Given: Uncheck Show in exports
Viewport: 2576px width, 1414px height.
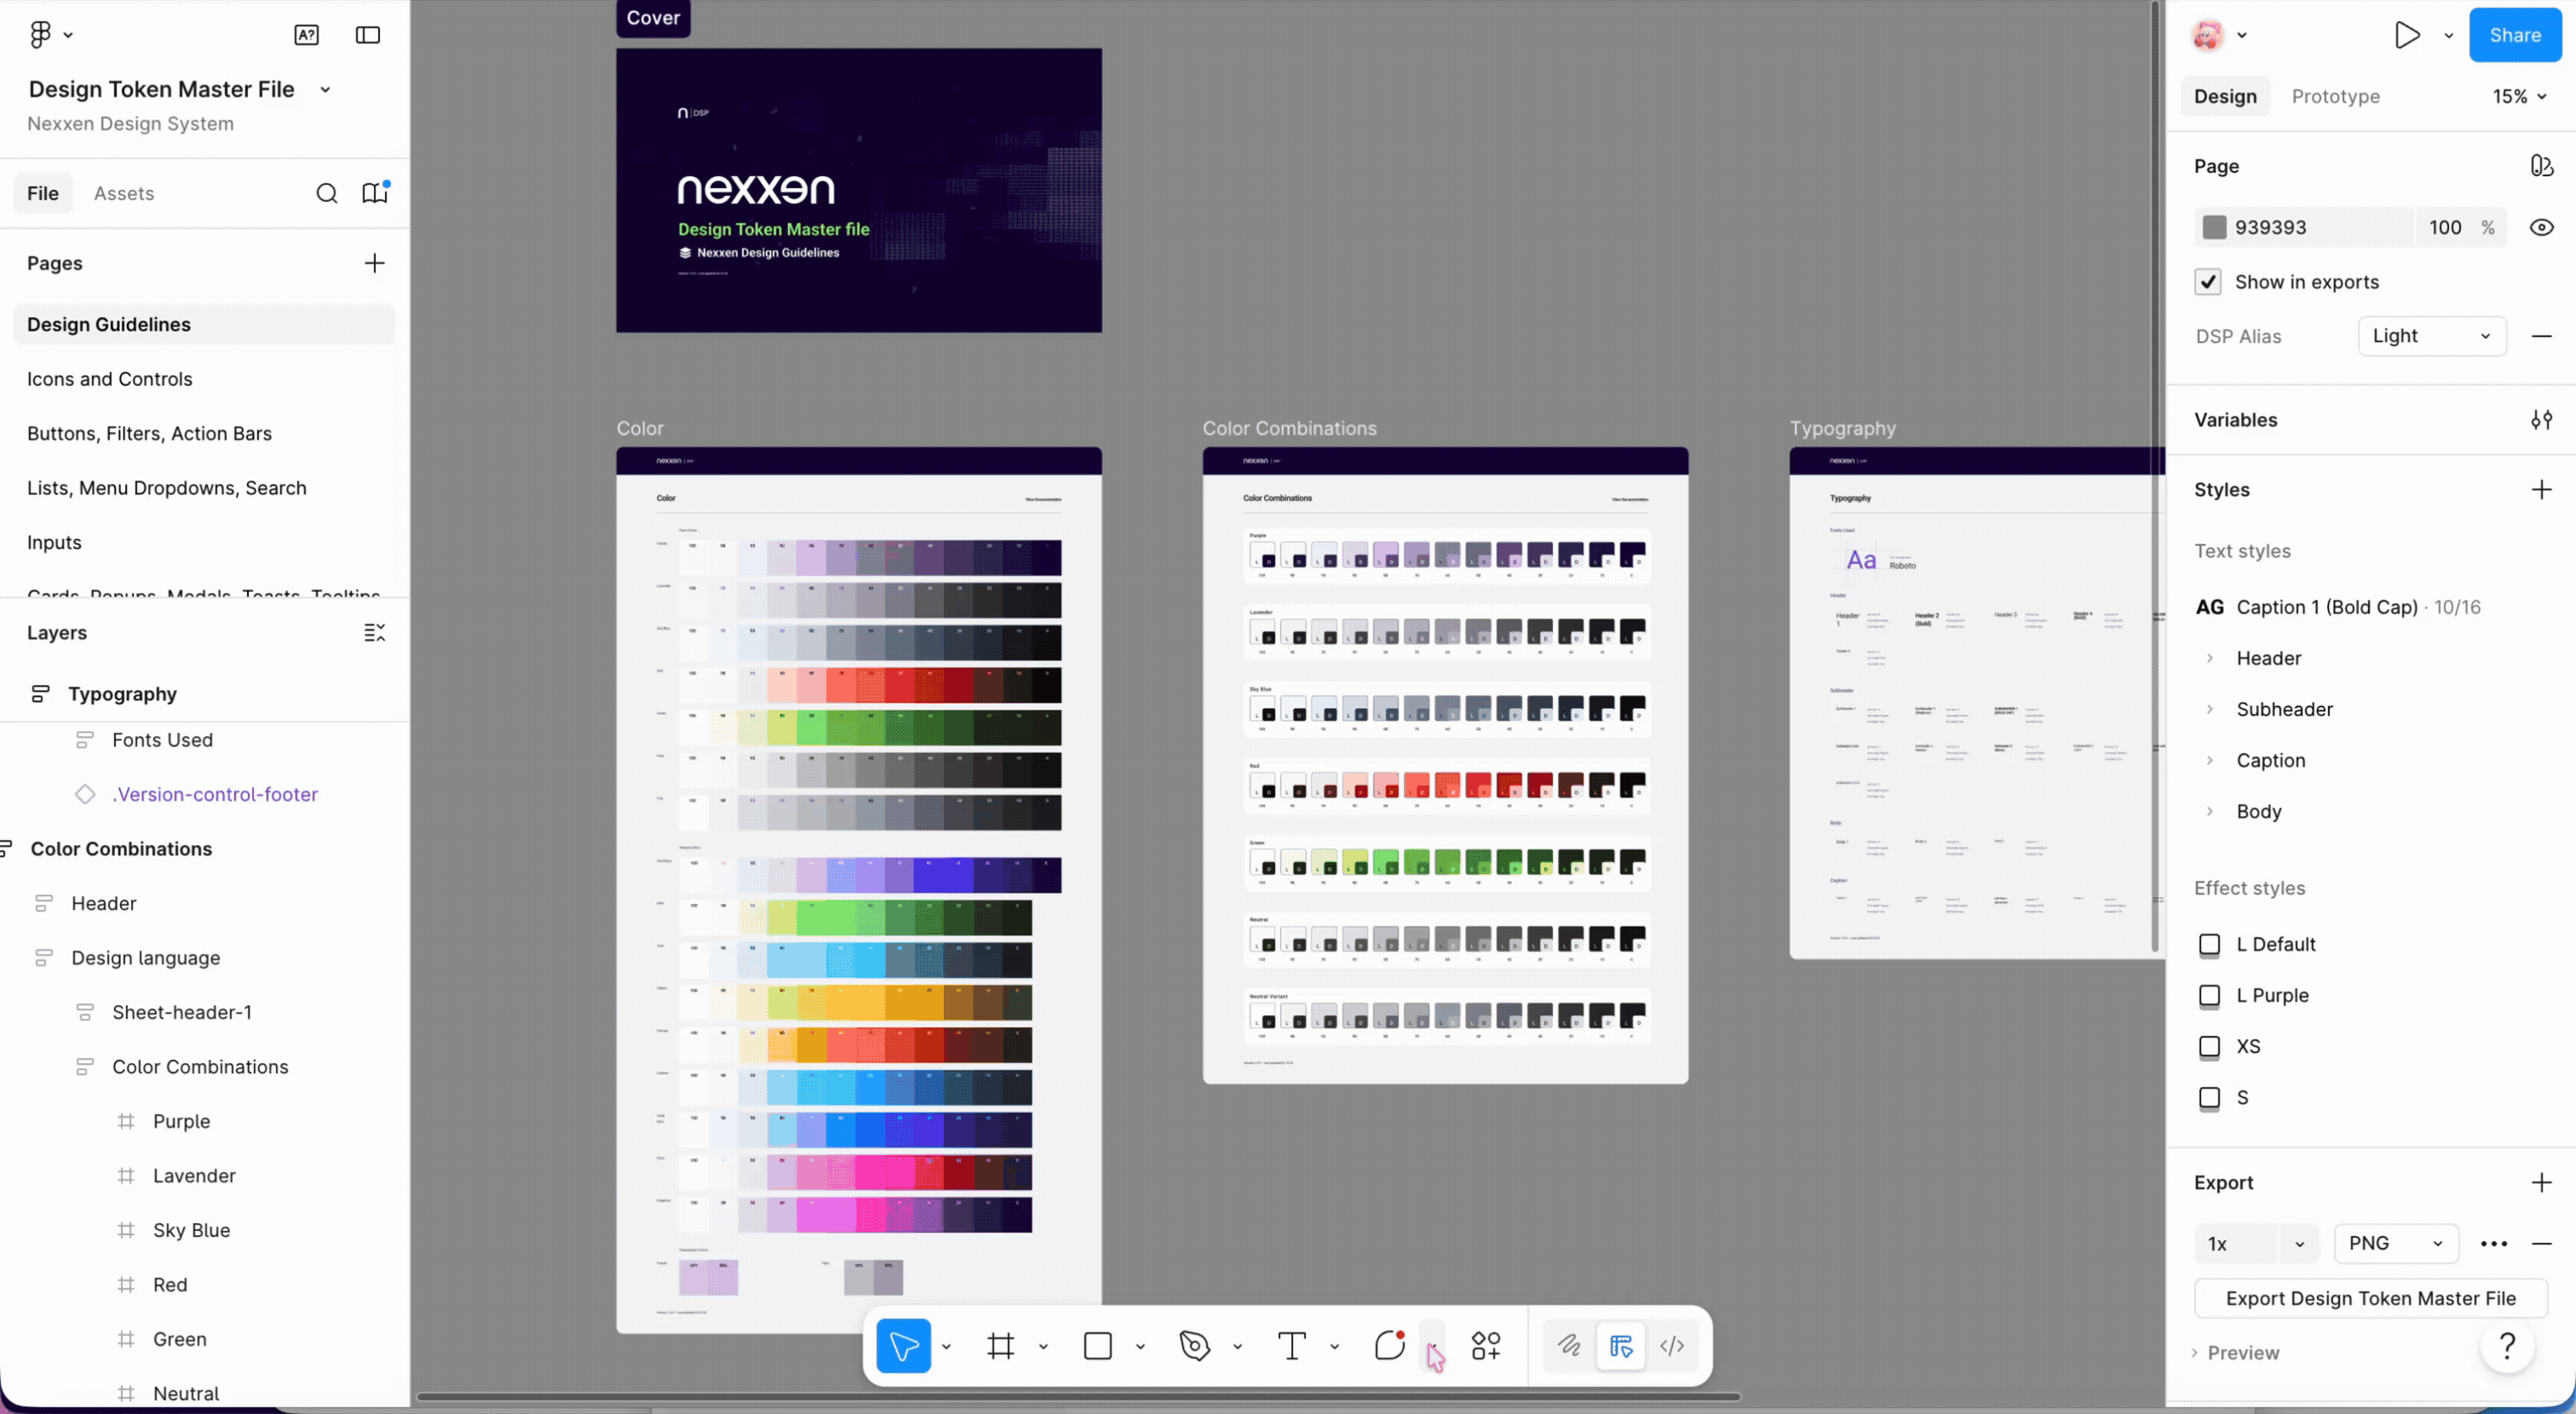Looking at the screenshot, I should click(2208, 282).
